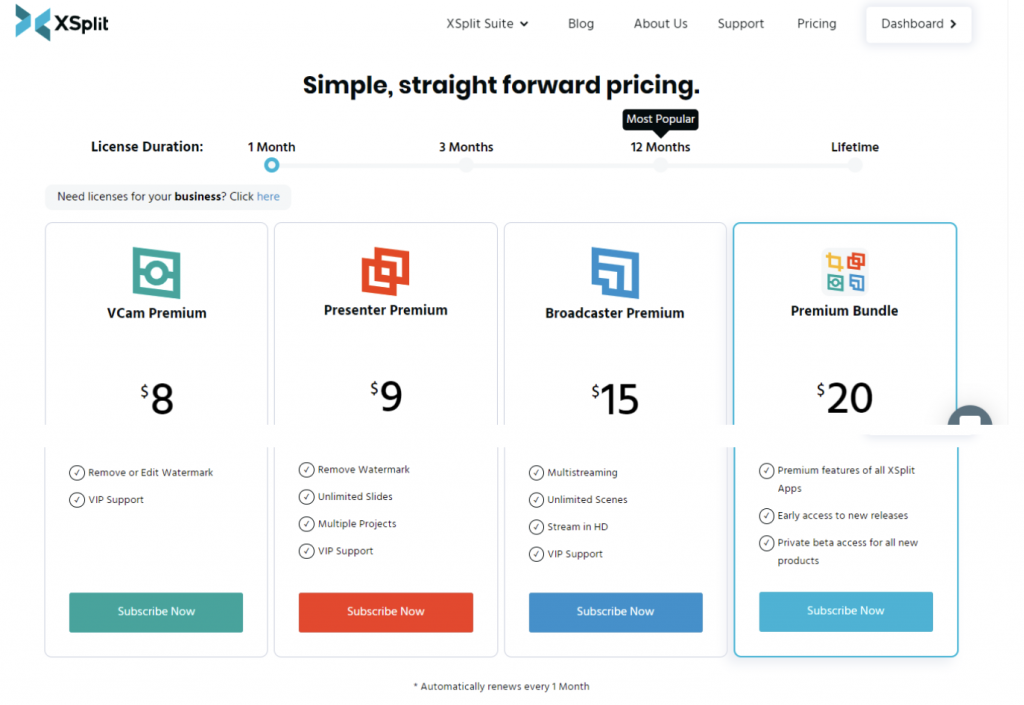Choose the 3 Months duration point
The height and width of the screenshot is (705, 1024).
pyautogui.click(x=466, y=165)
